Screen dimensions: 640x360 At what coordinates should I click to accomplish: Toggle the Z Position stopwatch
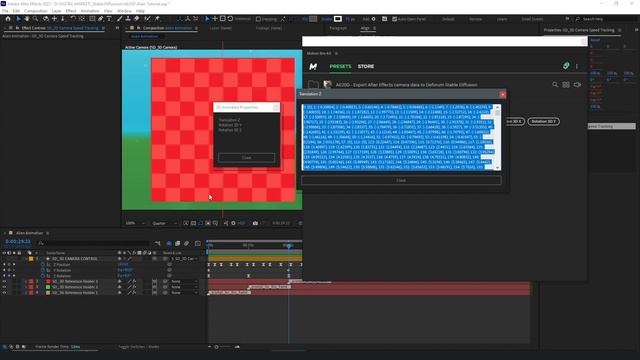point(42,264)
